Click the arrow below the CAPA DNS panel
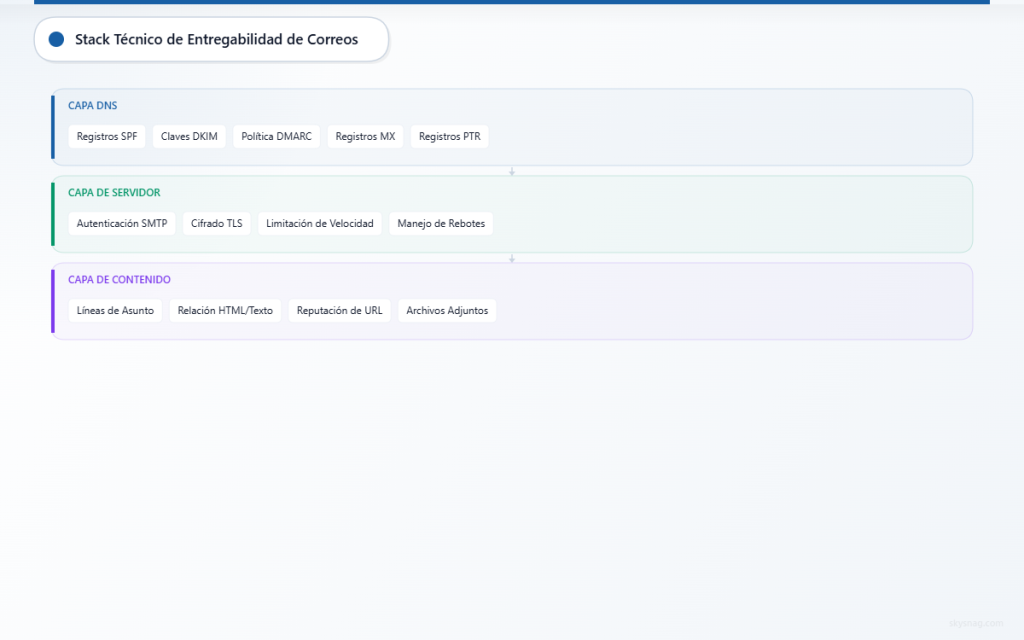1024x640 pixels. (x=512, y=171)
